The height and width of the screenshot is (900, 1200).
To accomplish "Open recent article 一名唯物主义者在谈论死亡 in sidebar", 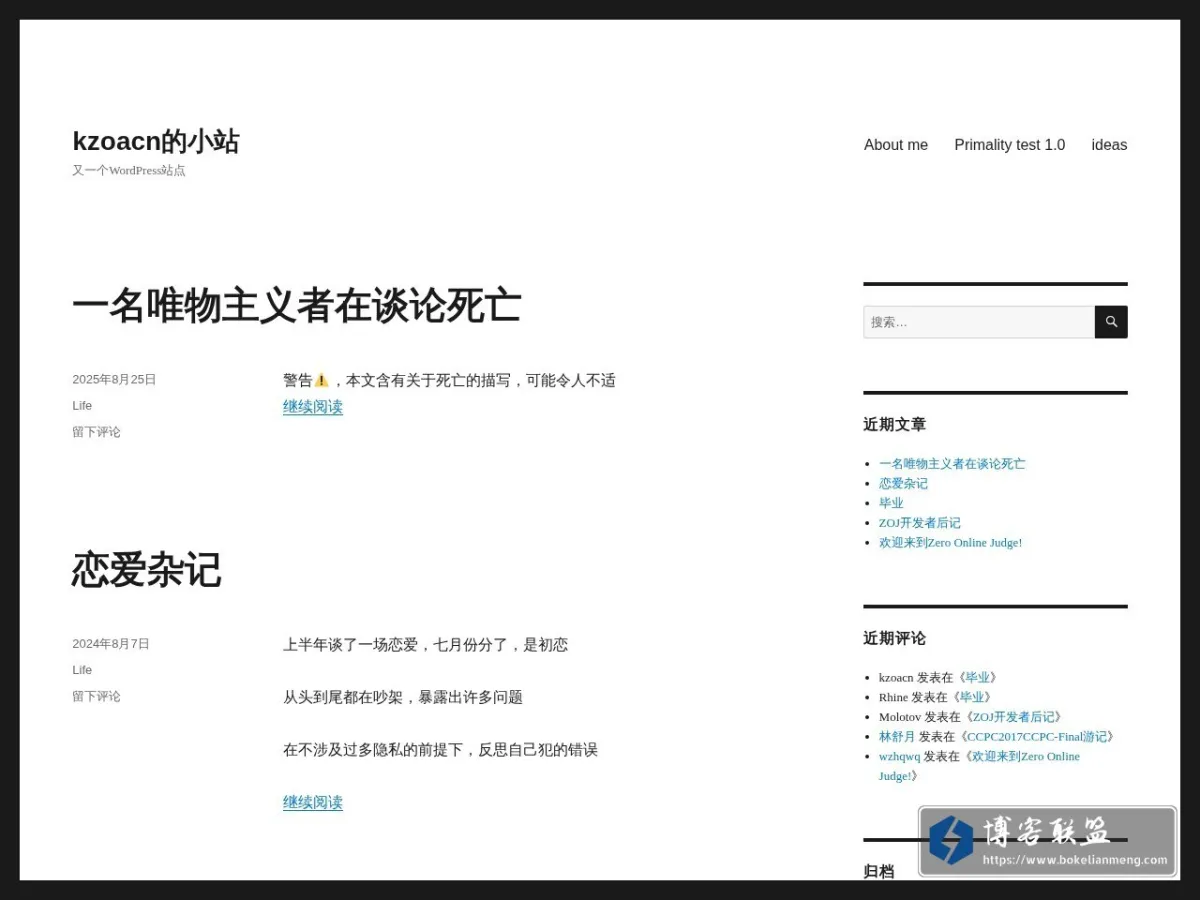I will (x=952, y=463).
